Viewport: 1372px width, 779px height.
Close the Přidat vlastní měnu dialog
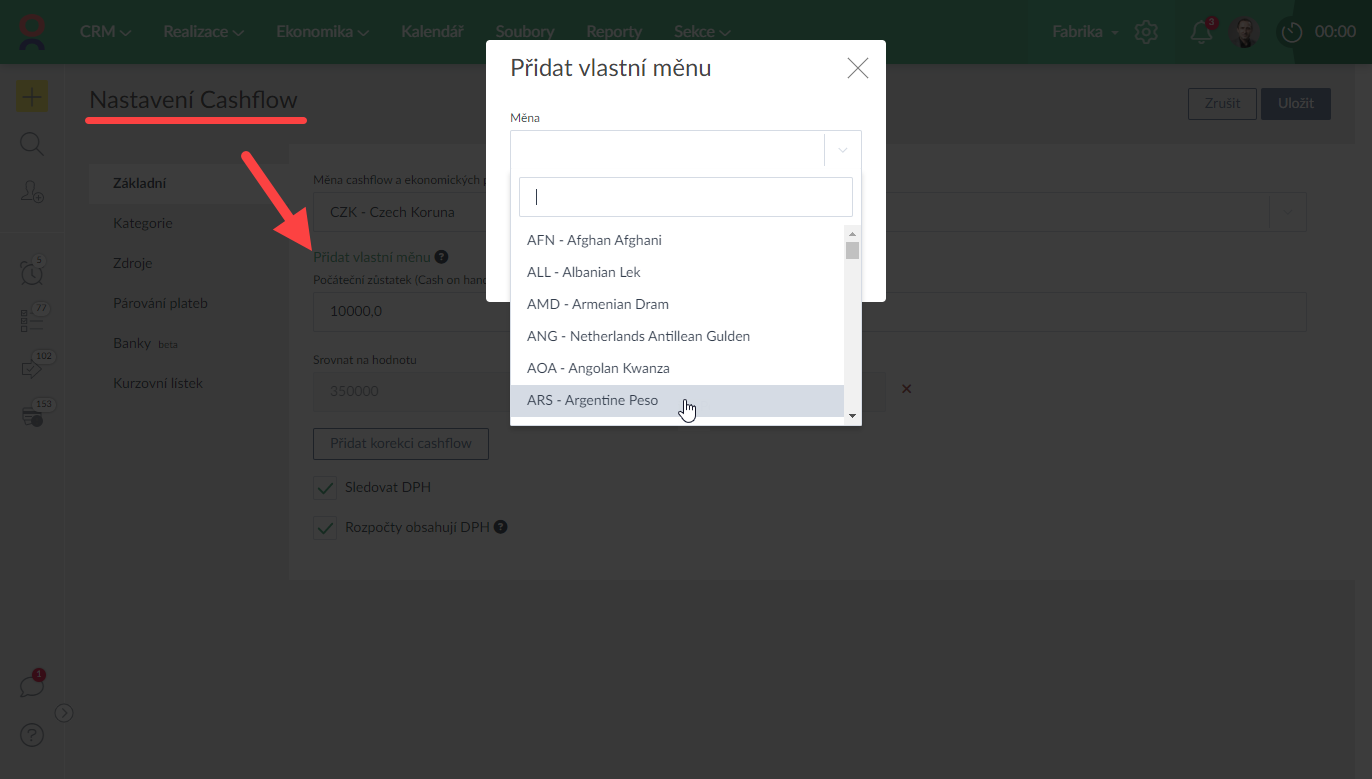(x=857, y=68)
